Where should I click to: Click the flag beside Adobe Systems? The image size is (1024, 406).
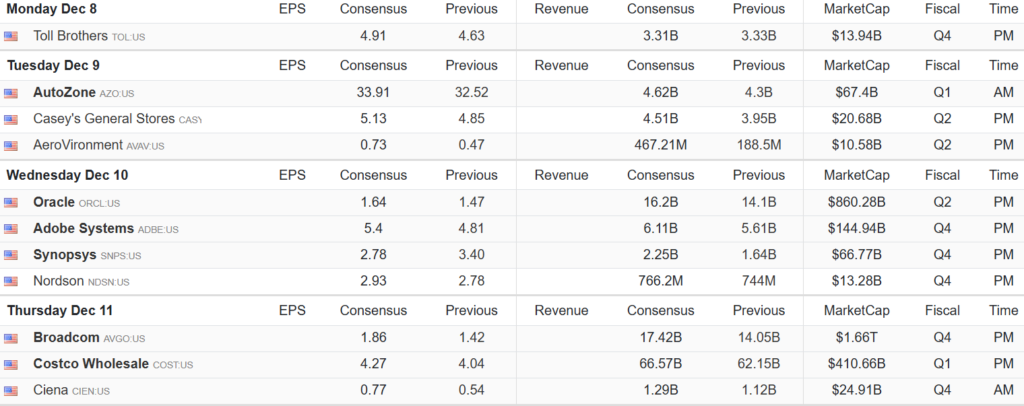click(11, 229)
